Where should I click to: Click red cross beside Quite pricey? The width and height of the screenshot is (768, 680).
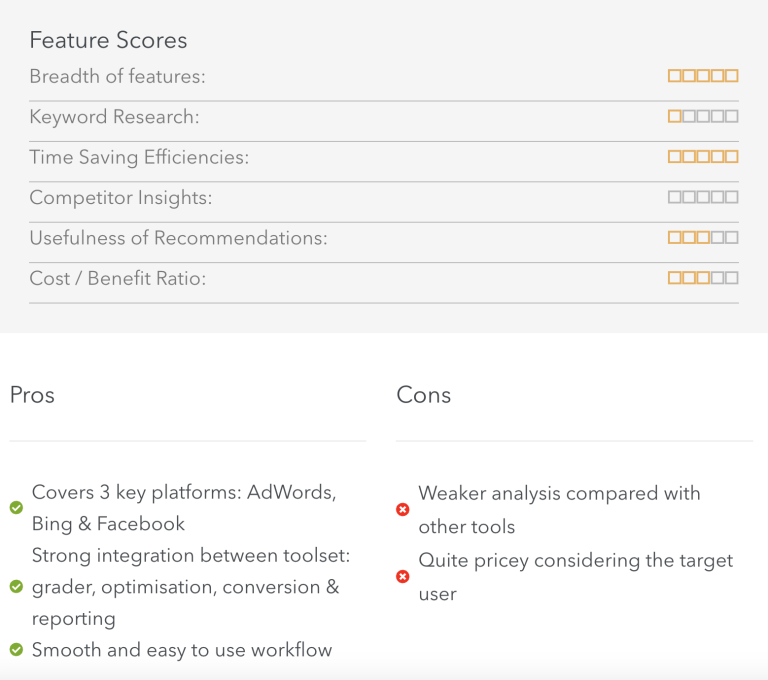click(403, 577)
